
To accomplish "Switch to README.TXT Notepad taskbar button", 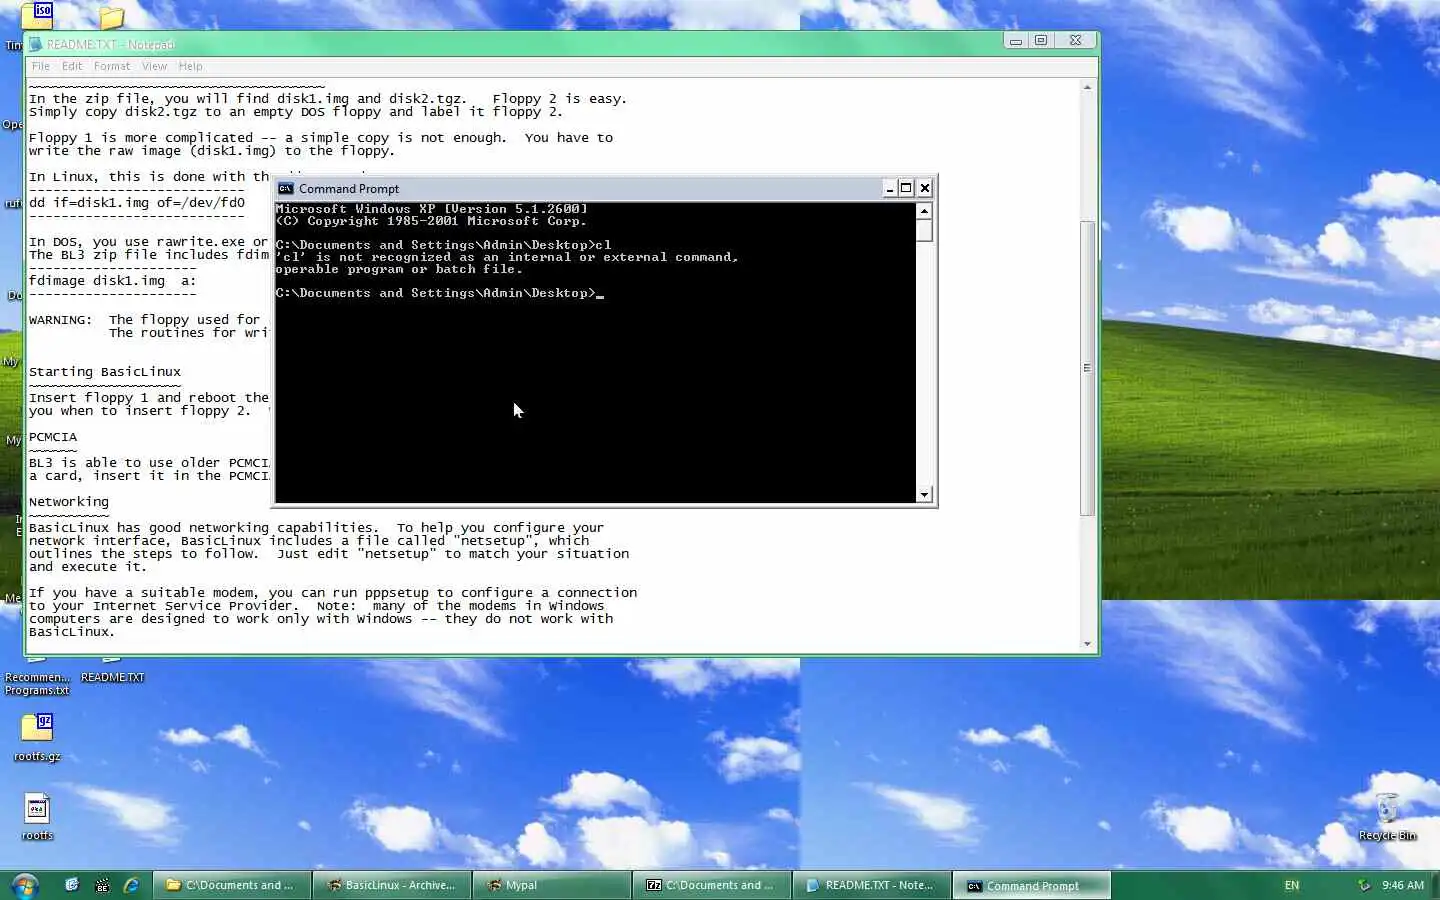I will coord(871,885).
